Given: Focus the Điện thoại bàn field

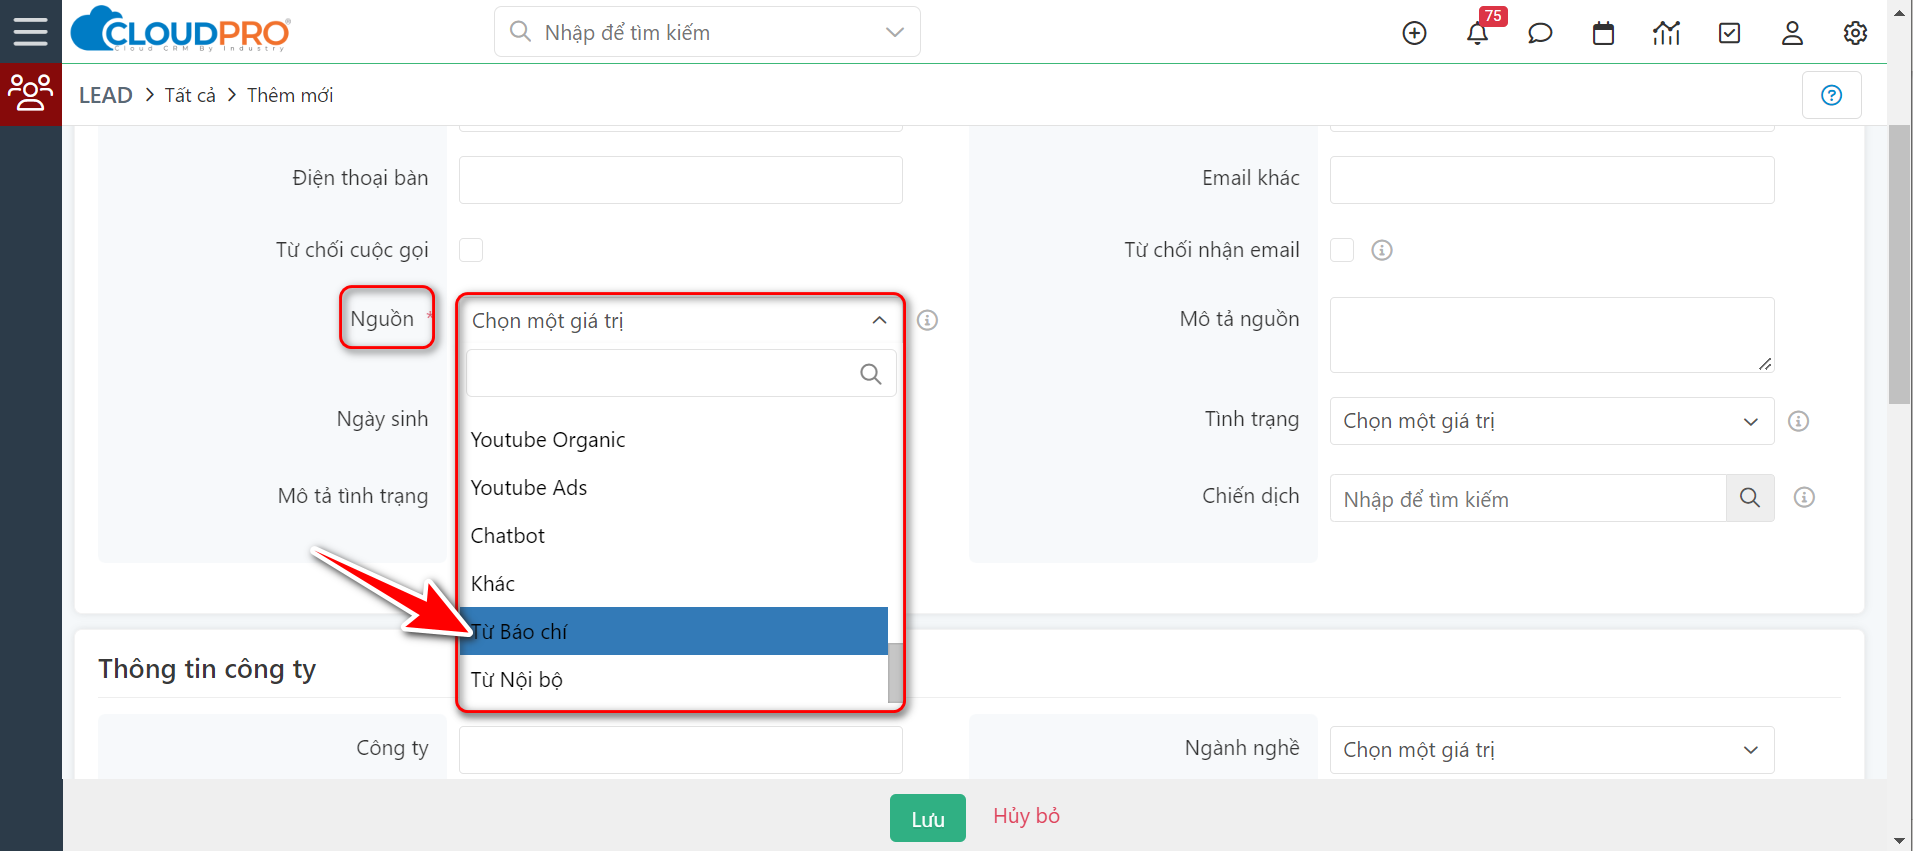Looking at the screenshot, I should pyautogui.click(x=681, y=180).
